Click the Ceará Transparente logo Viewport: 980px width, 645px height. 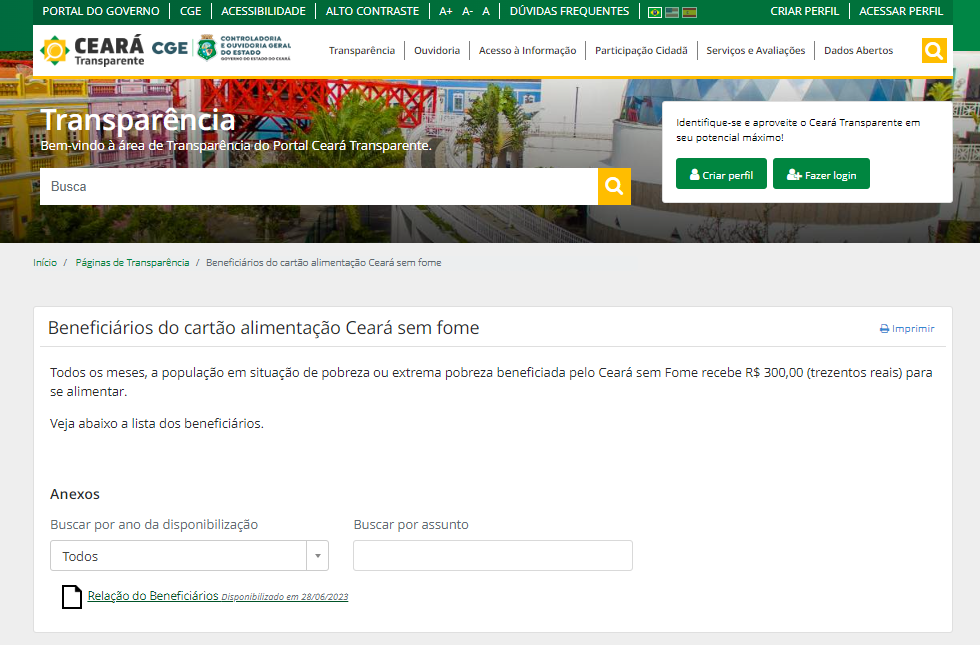click(92, 51)
